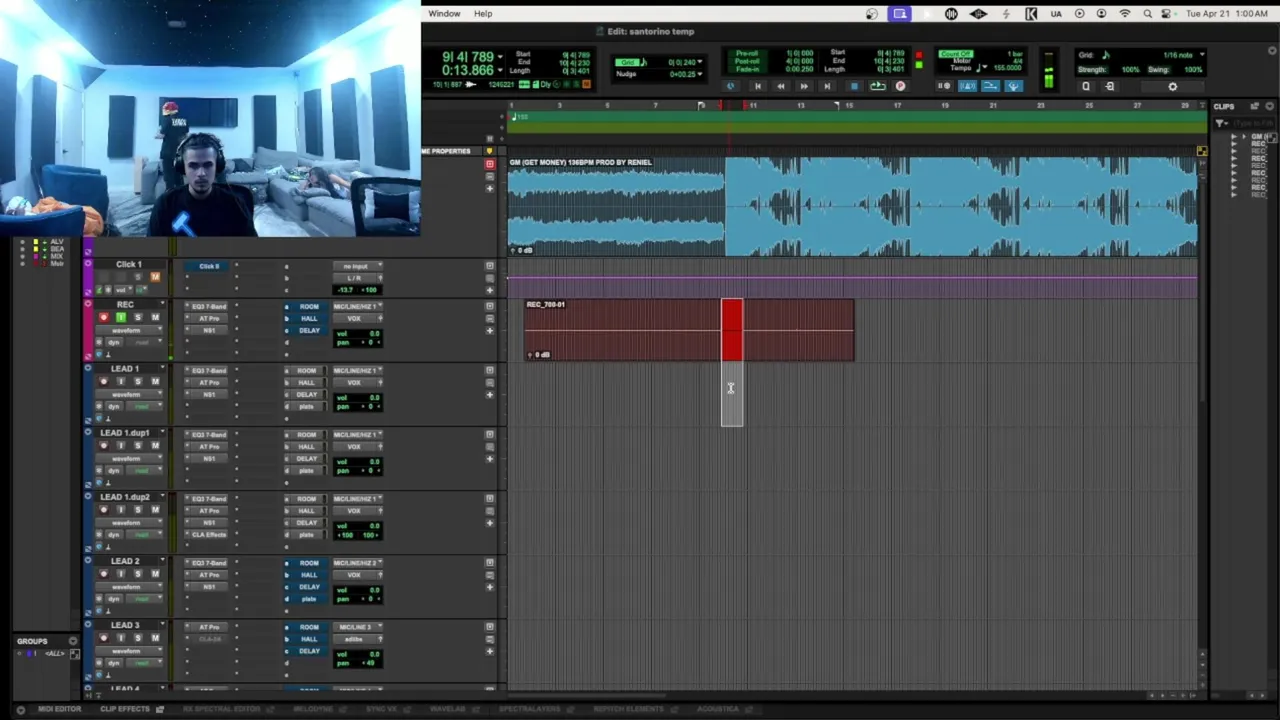Viewport: 1280px width, 720px height.
Task: Select the GM (GET MONEY) blue audio clip
Action: [852, 206]
